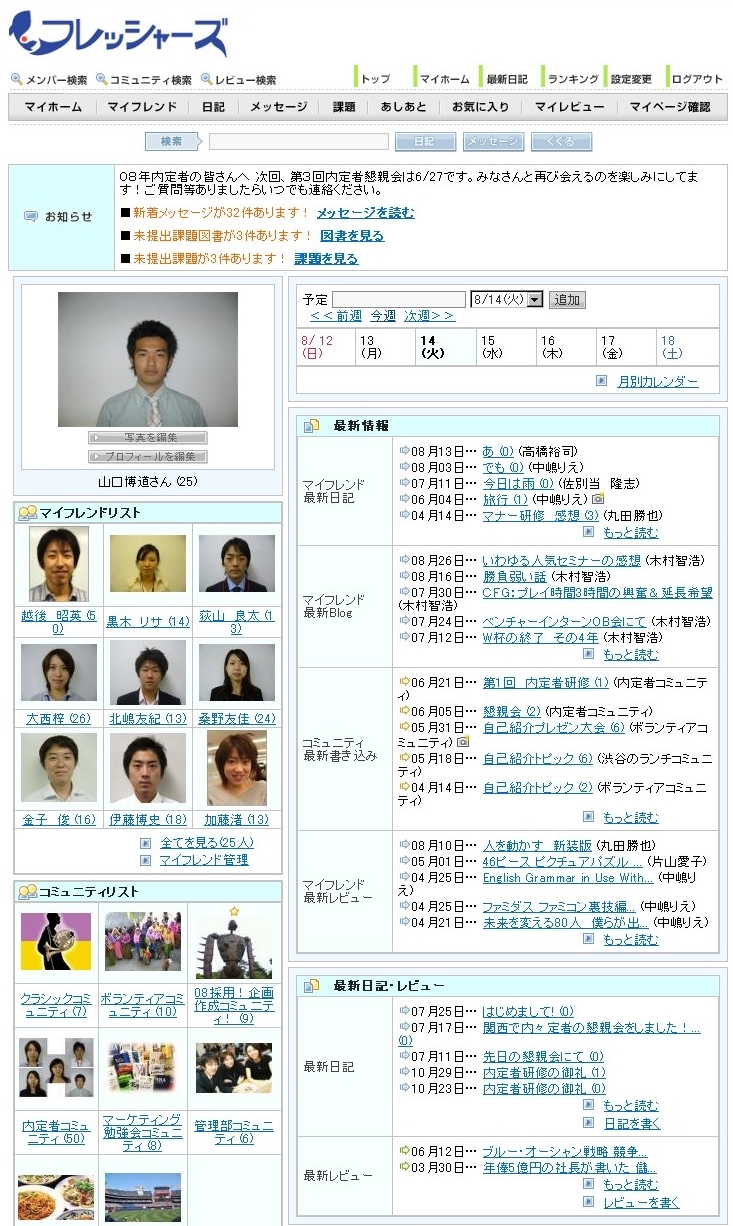Click ログアウト in top links
This screenshot has width=733, height=1226.
tap(697, 79)
